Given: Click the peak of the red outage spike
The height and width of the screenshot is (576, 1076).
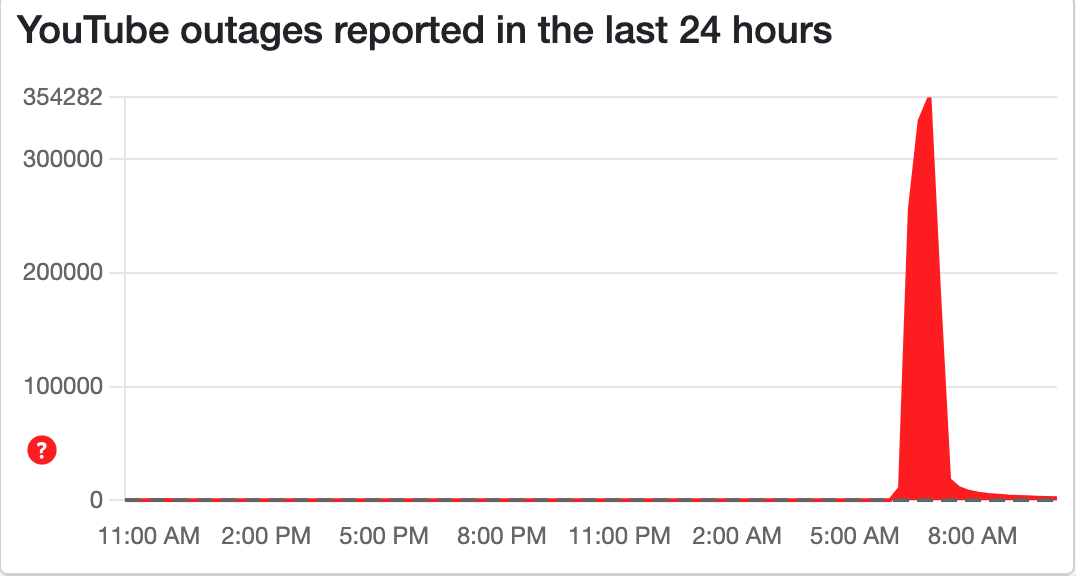Looking at the screenshot, I should point(930,100).
